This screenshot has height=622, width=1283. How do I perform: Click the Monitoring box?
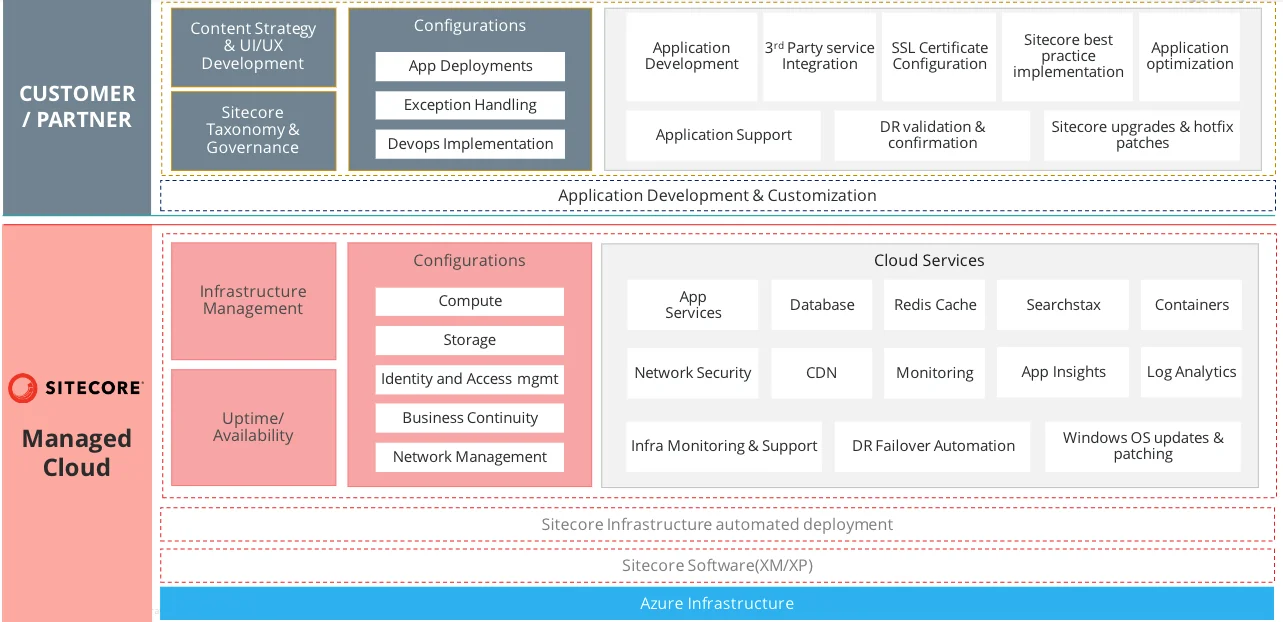tap(935, 373)
